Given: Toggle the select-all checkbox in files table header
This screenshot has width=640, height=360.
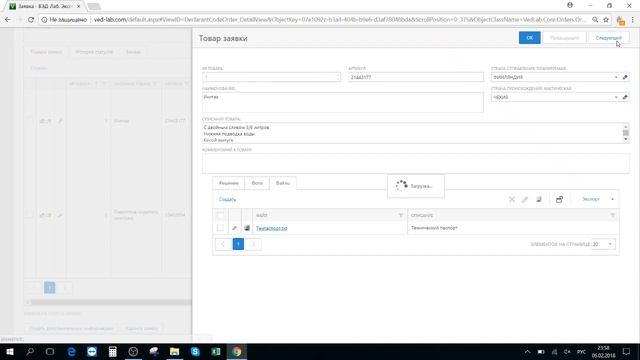Looking at the screenshot, I should (x=220, y=215).
